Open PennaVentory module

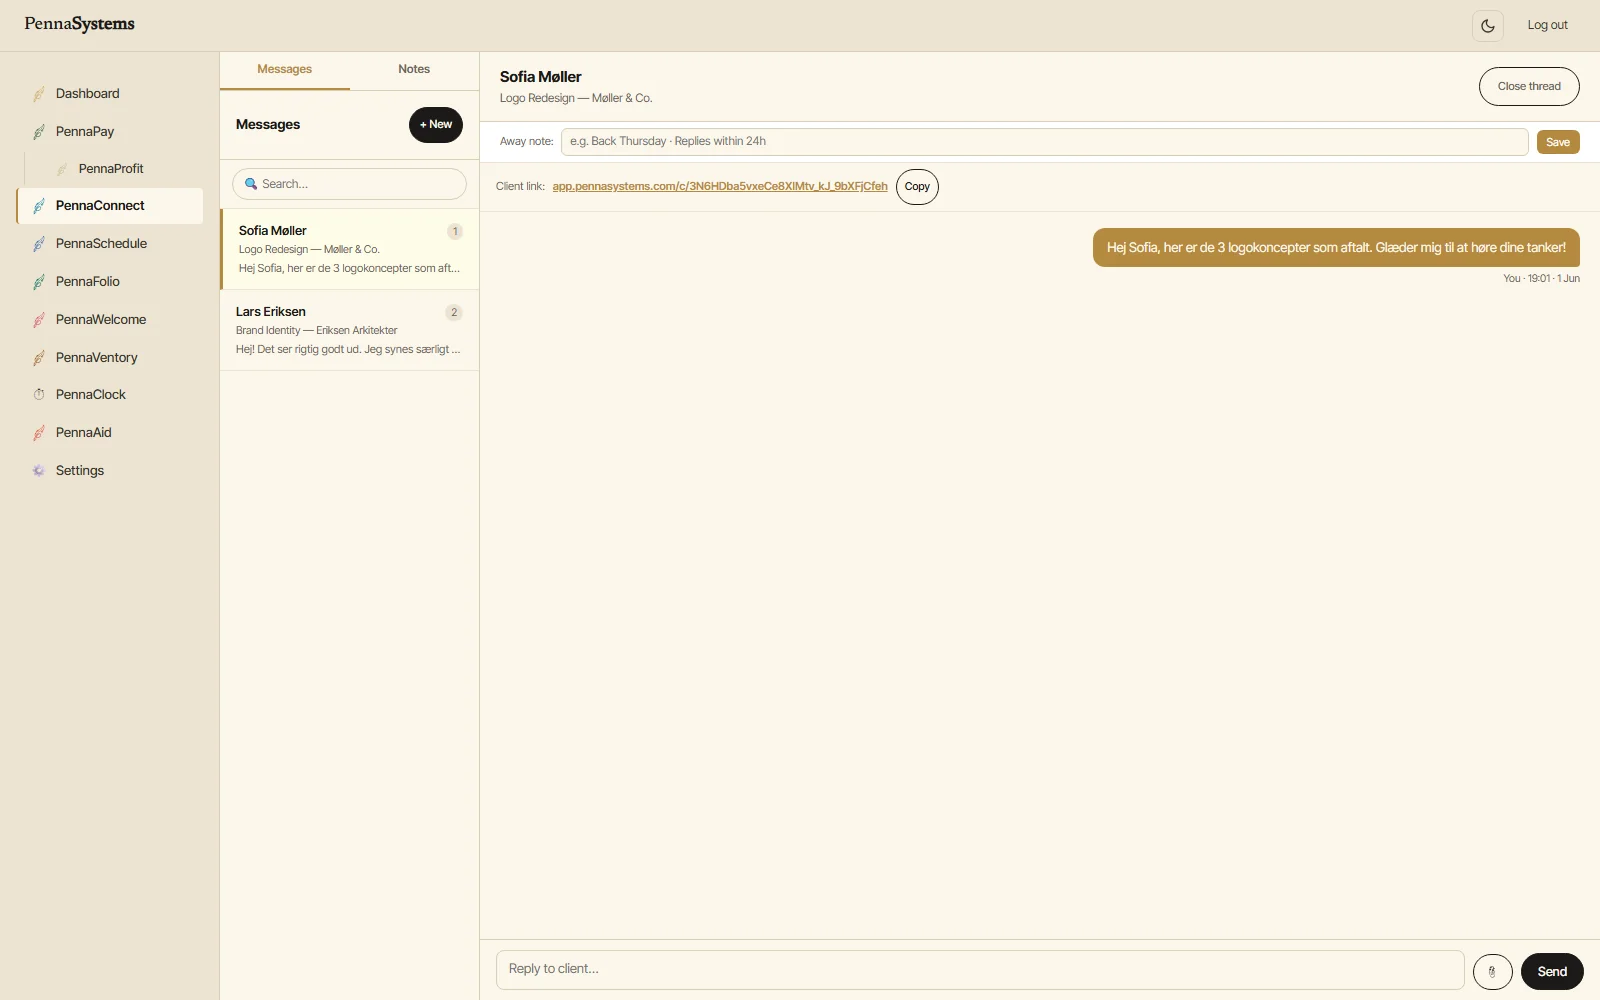pyautogui.click(x=110, y=358)
